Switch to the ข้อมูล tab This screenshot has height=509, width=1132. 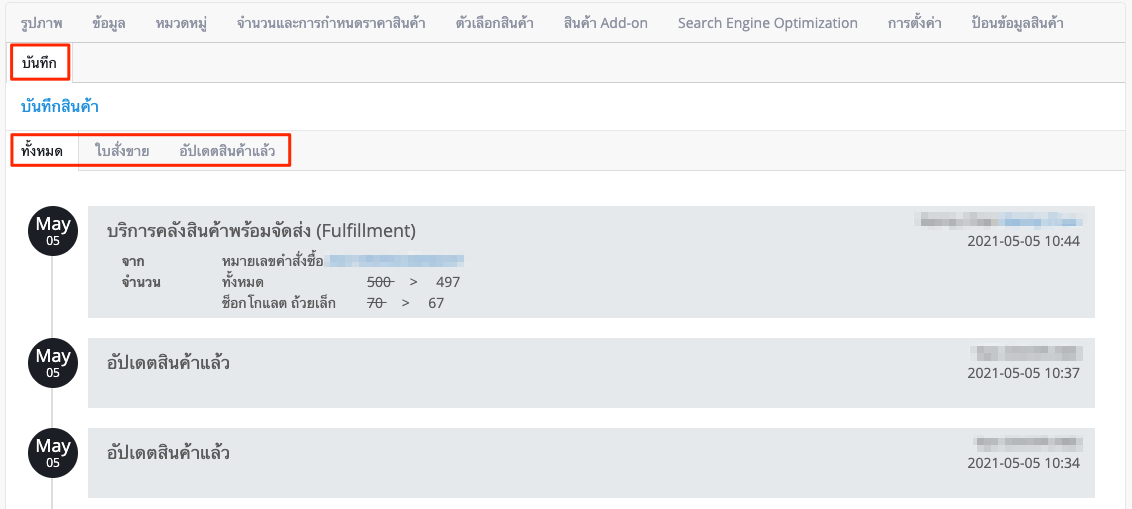109,23
